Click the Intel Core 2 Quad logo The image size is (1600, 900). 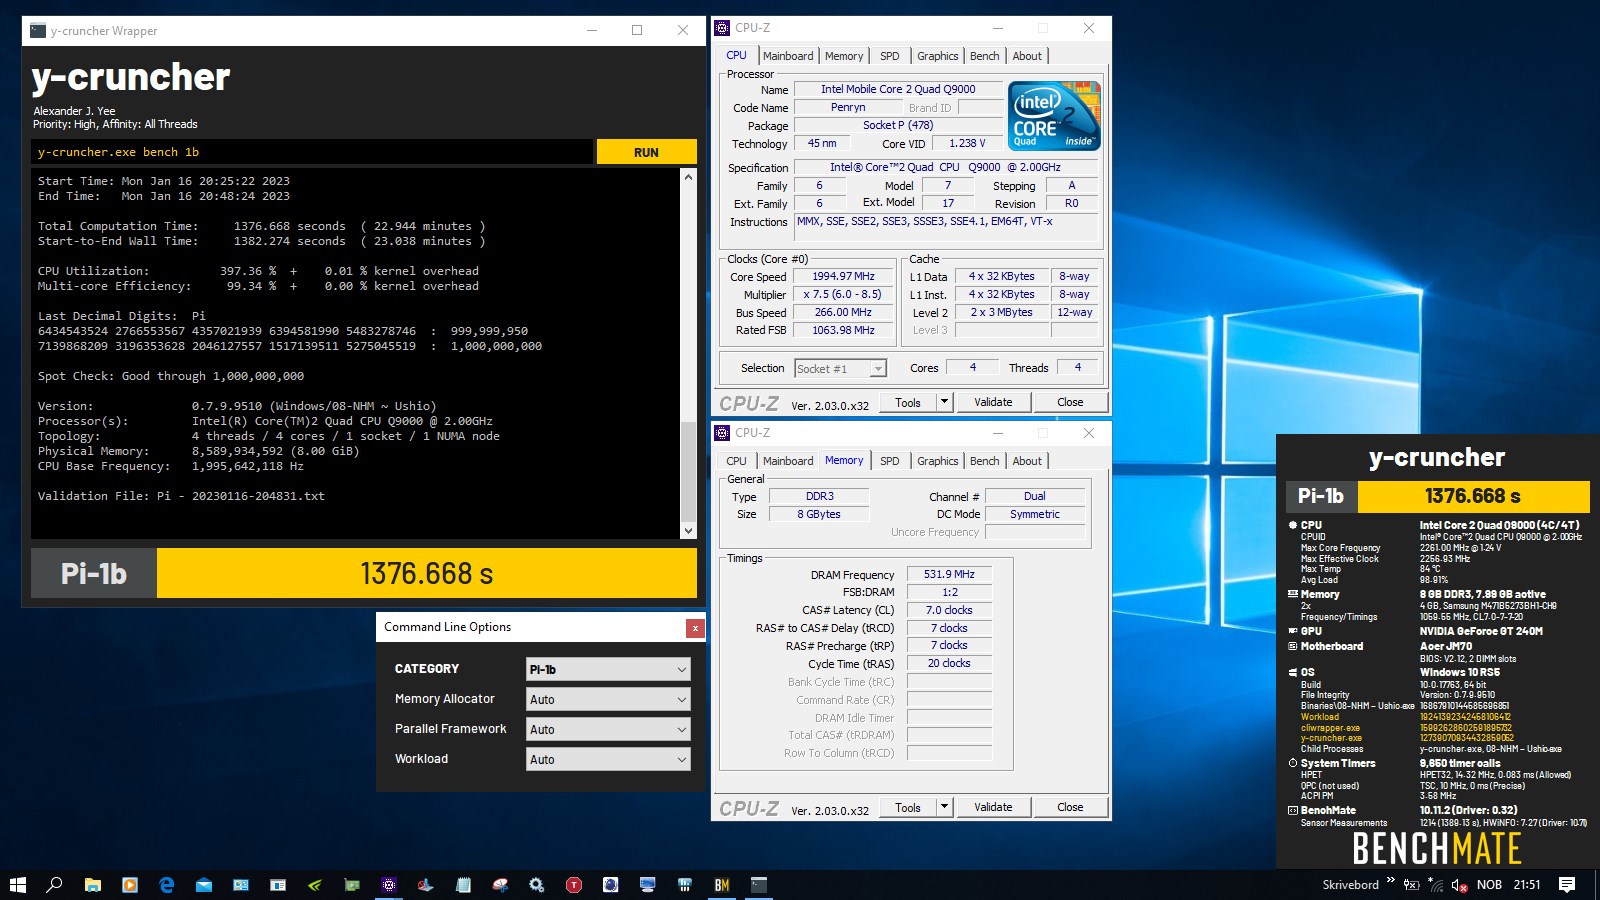[x=1055, y=116]
